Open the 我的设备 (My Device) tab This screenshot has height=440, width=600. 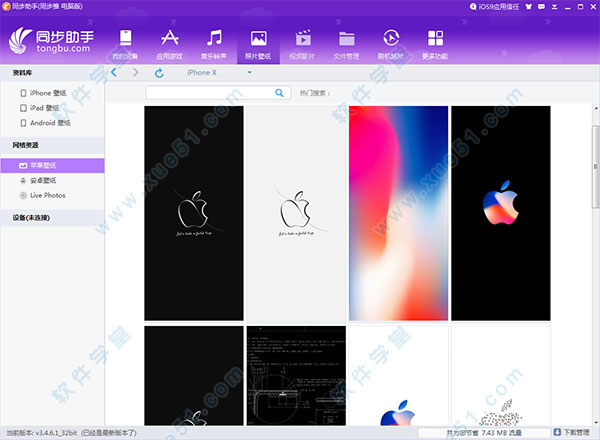pos(125,42)
